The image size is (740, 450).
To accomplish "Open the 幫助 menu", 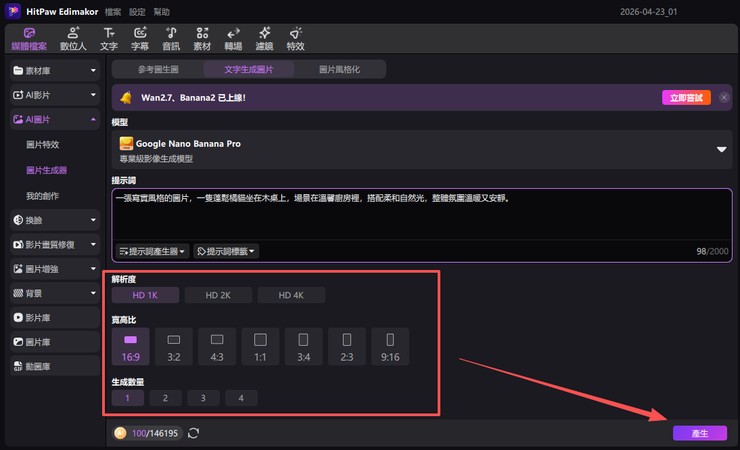I will 161,12.
